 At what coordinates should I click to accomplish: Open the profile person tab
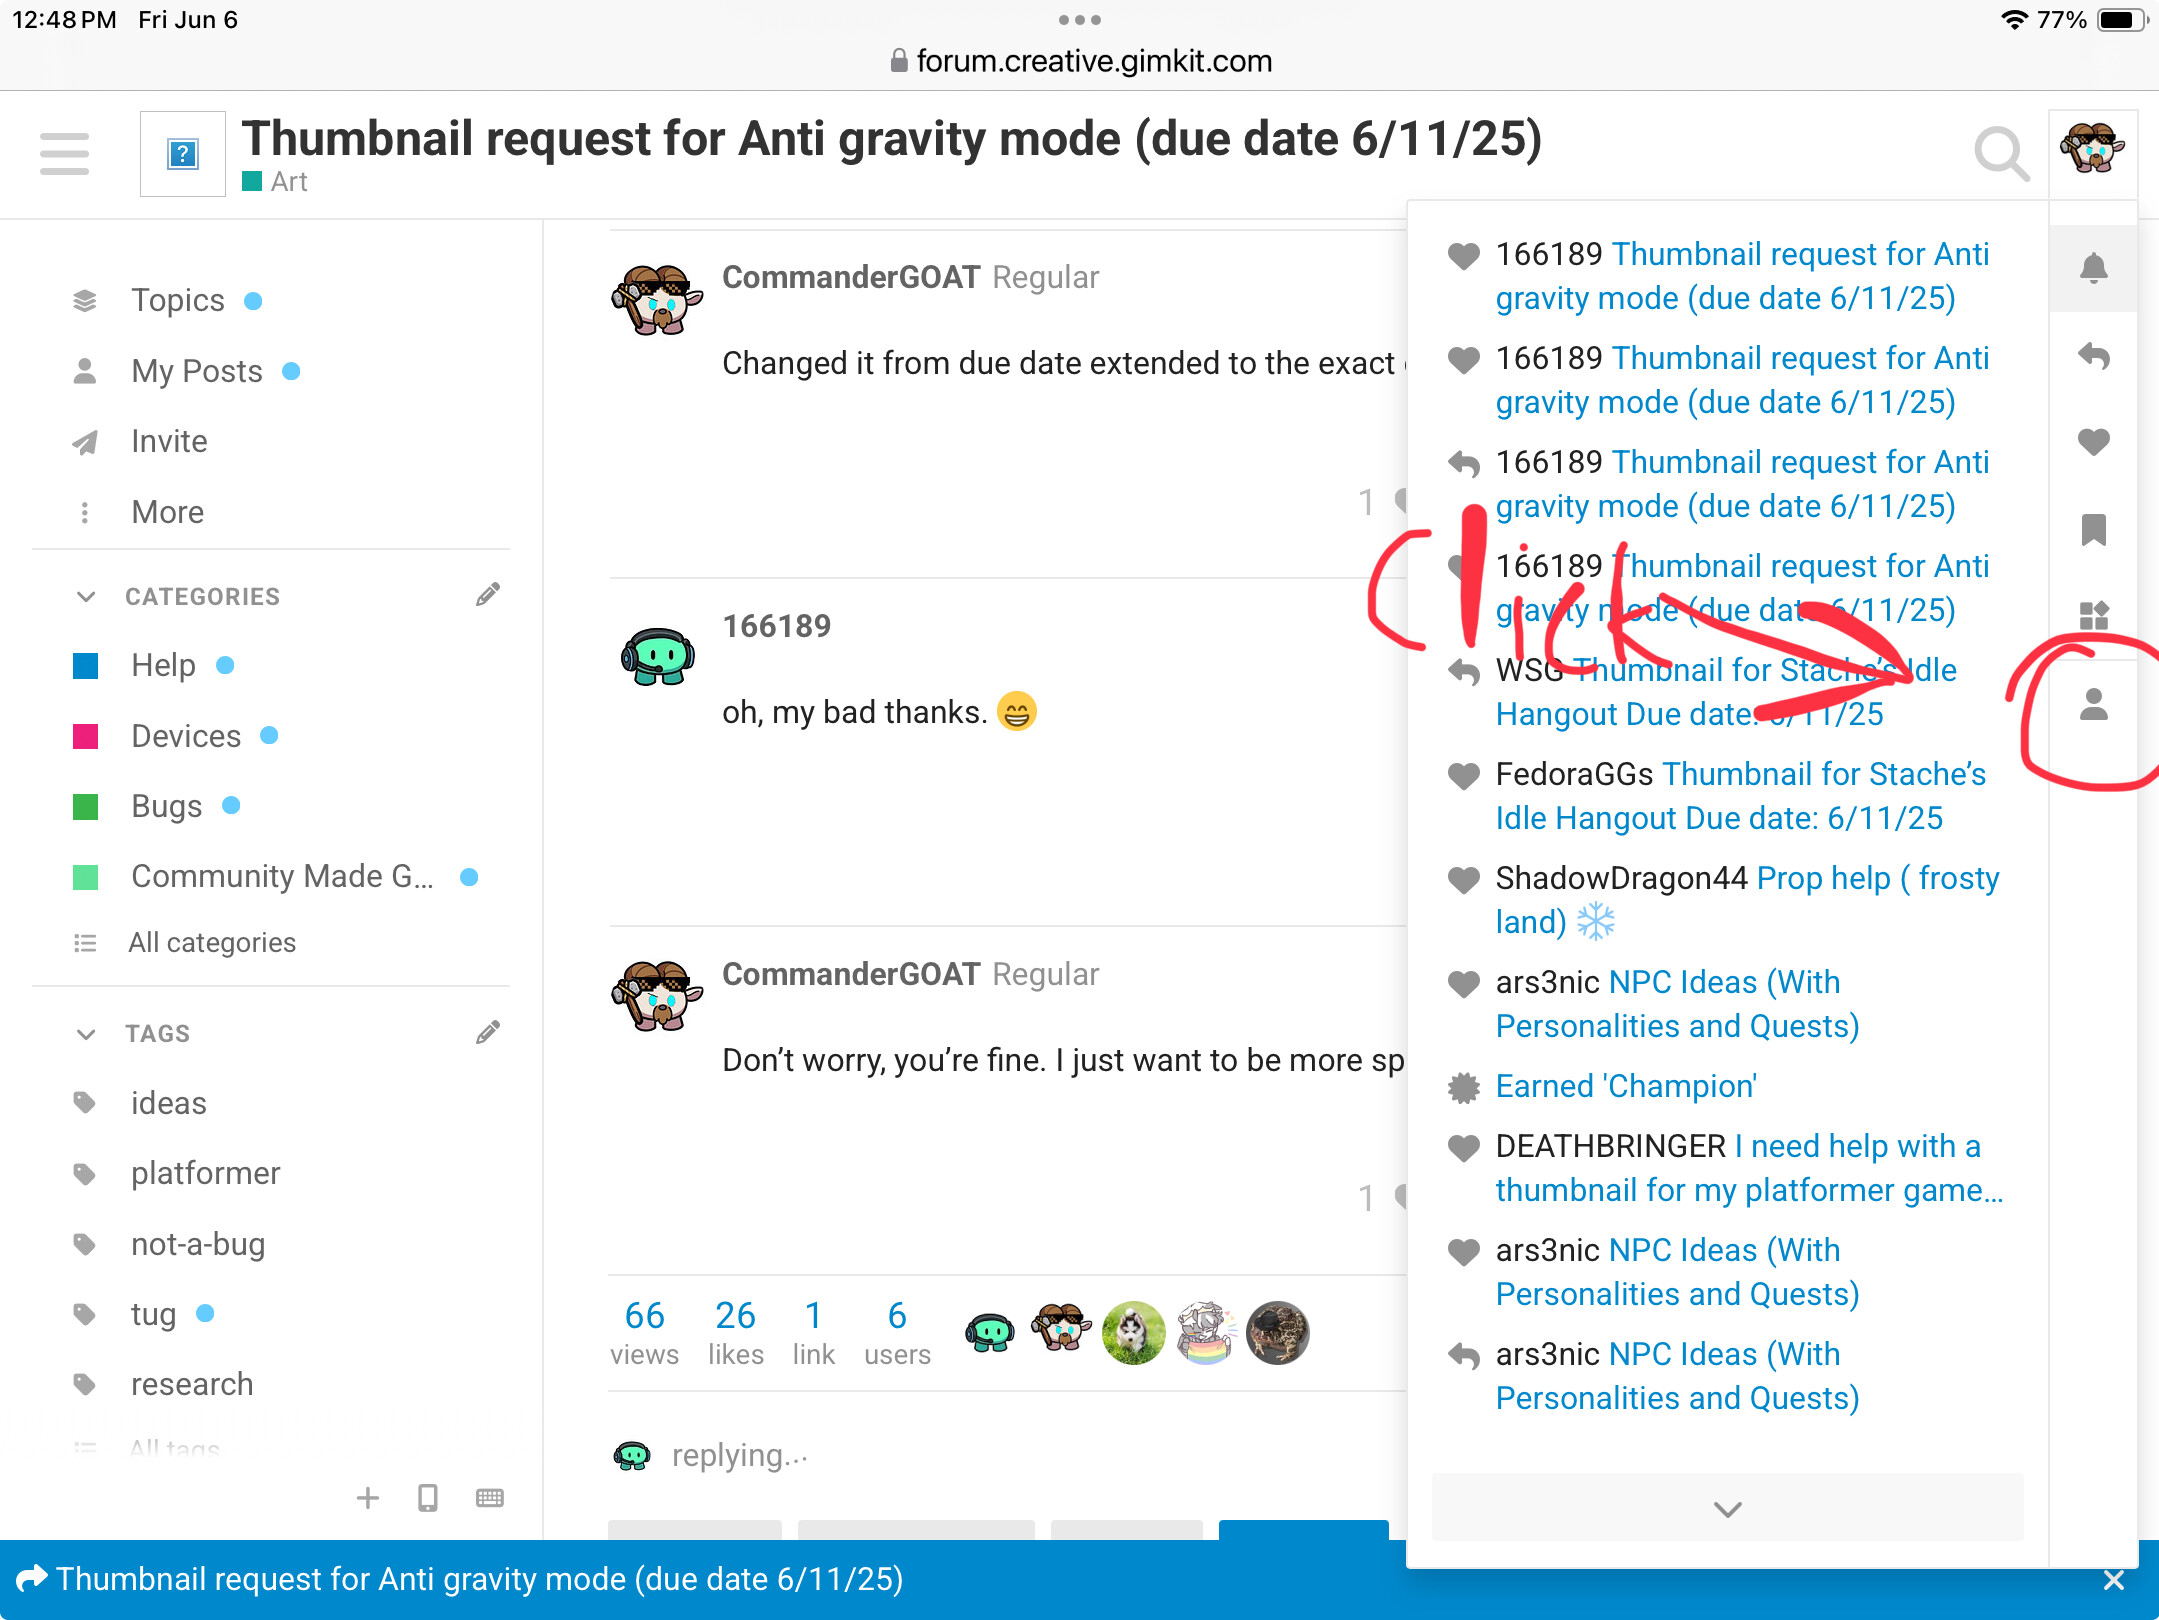[2093, 705]
